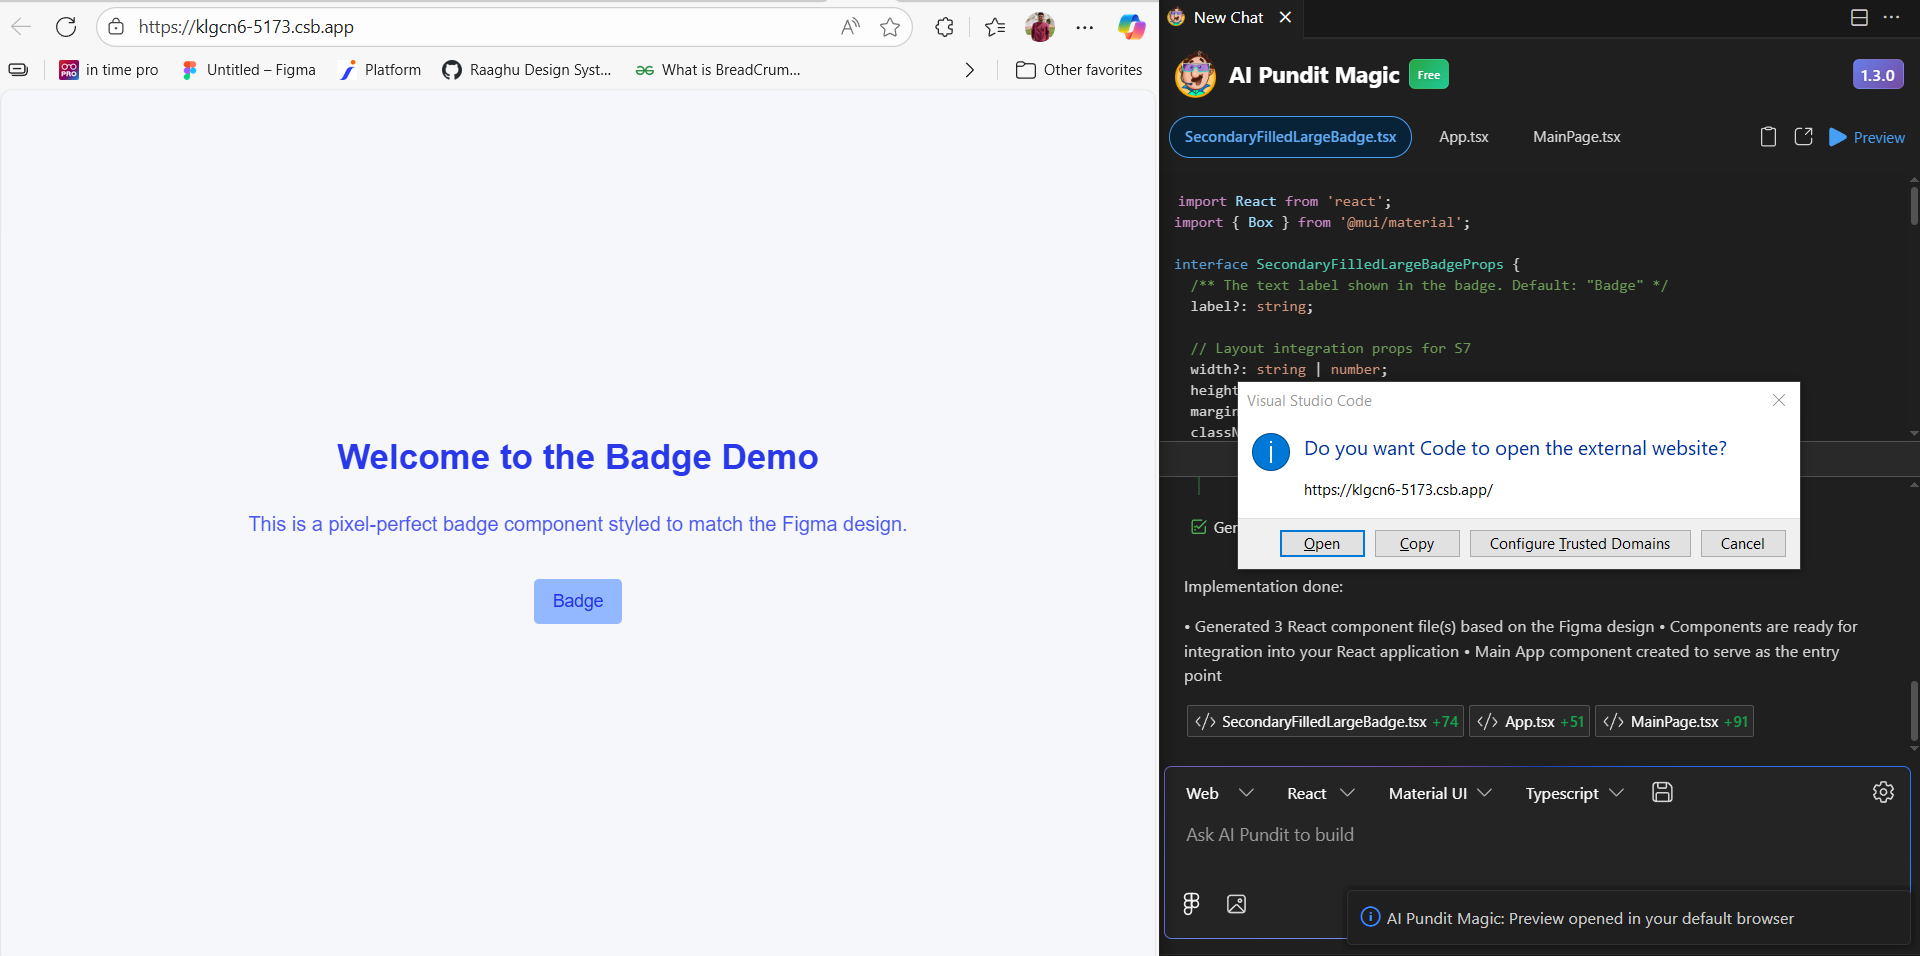The image size is (1920, 956).
Task: Click Cancel in the dialog
Action: pyautogui.click(x=1742, y=544)
